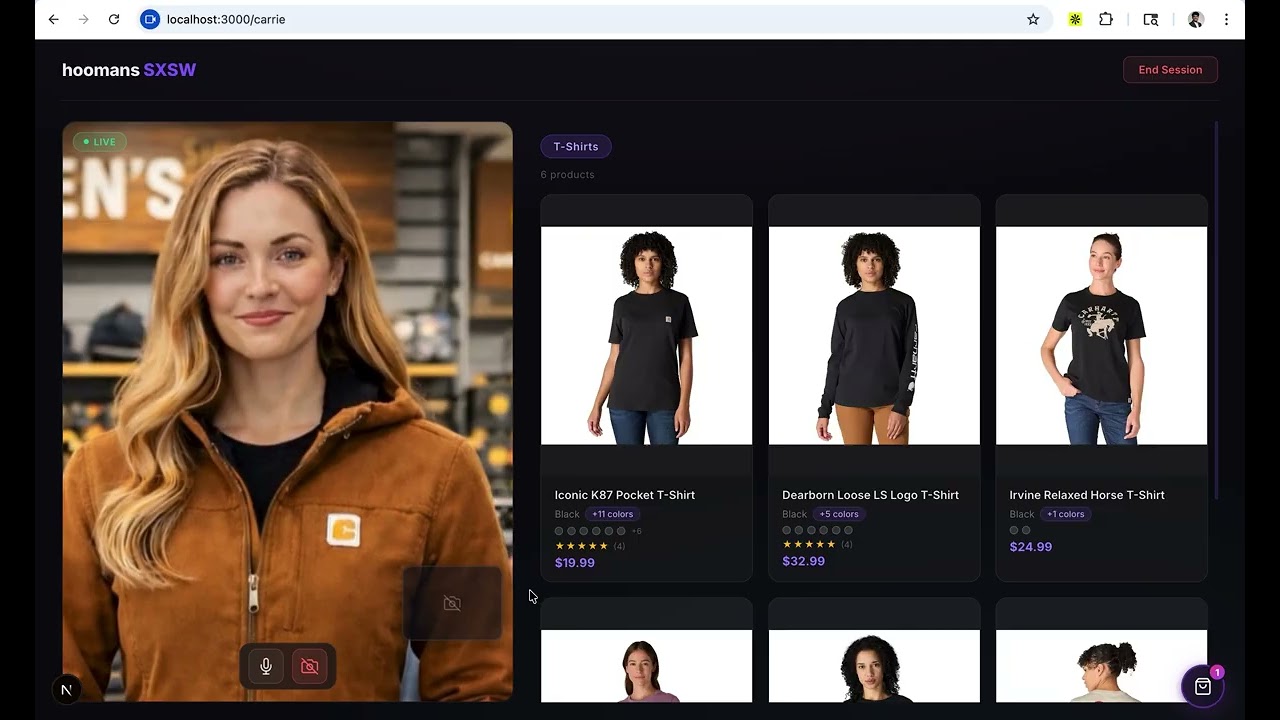Open the Extensions puzzle menu
Viewport: 1280px width, 720px height.
click(1106, 19)
